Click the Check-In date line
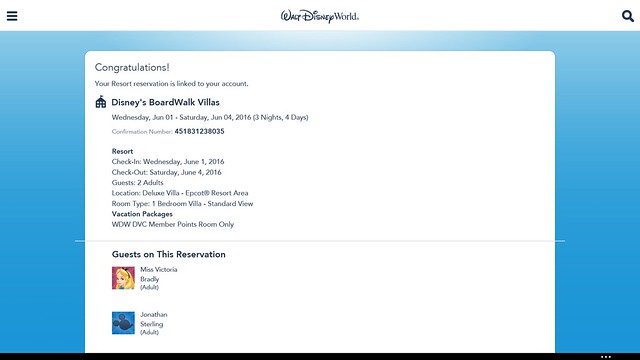This screenshot has height=360, width=640. pos(168,162)
